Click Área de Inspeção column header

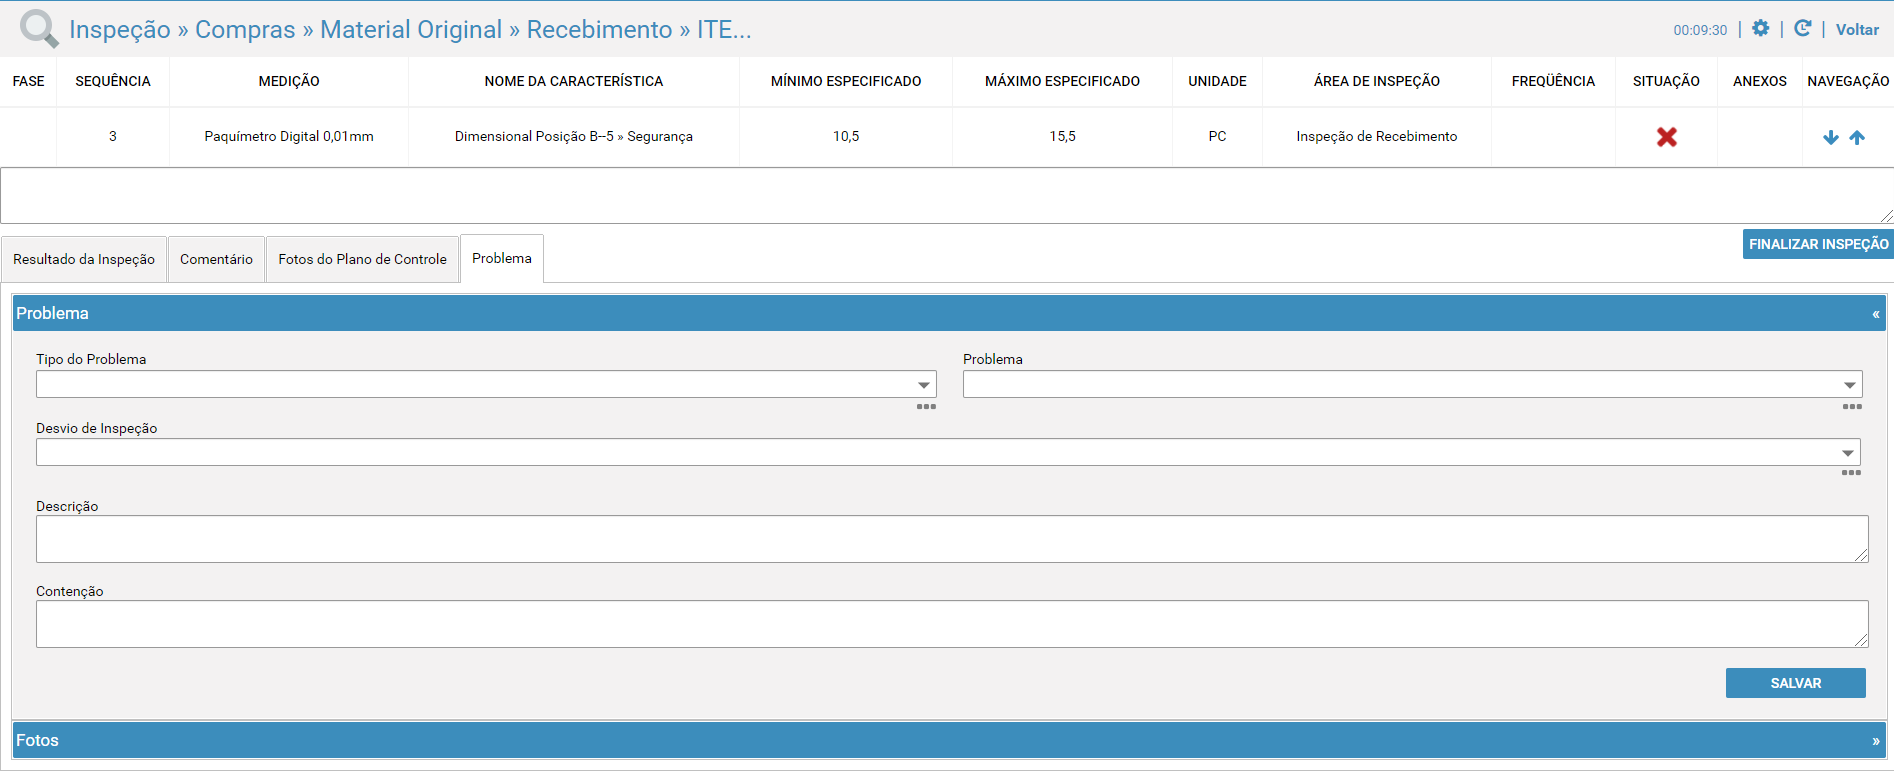(x=1377, y=81)
